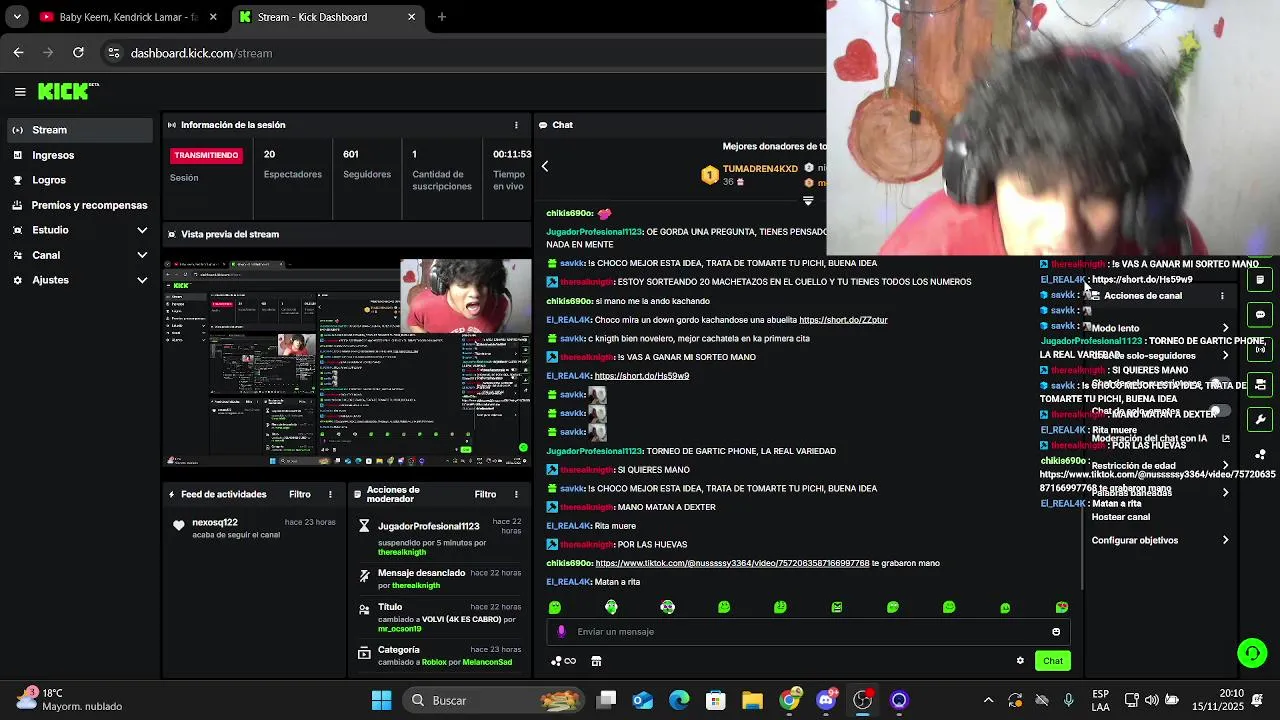Go back with the chat left arrow

tap(545, 166)
